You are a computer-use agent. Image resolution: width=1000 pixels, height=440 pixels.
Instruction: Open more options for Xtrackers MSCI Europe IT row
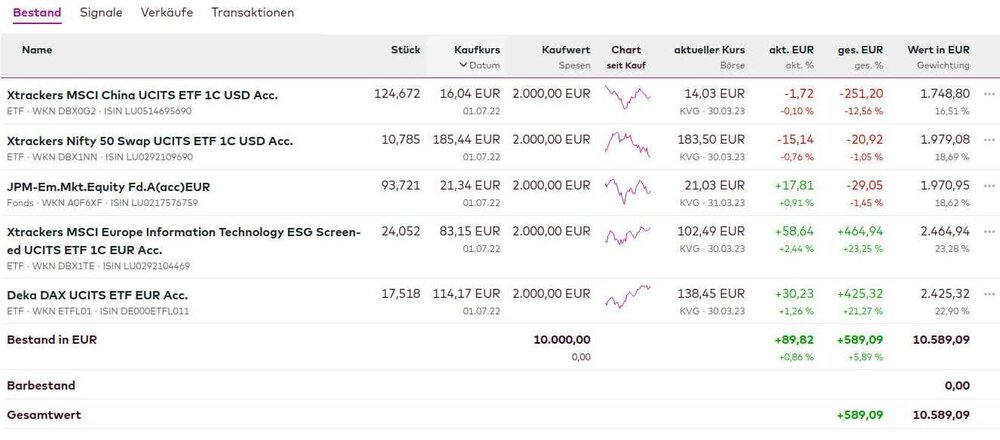tap(989, 232)
